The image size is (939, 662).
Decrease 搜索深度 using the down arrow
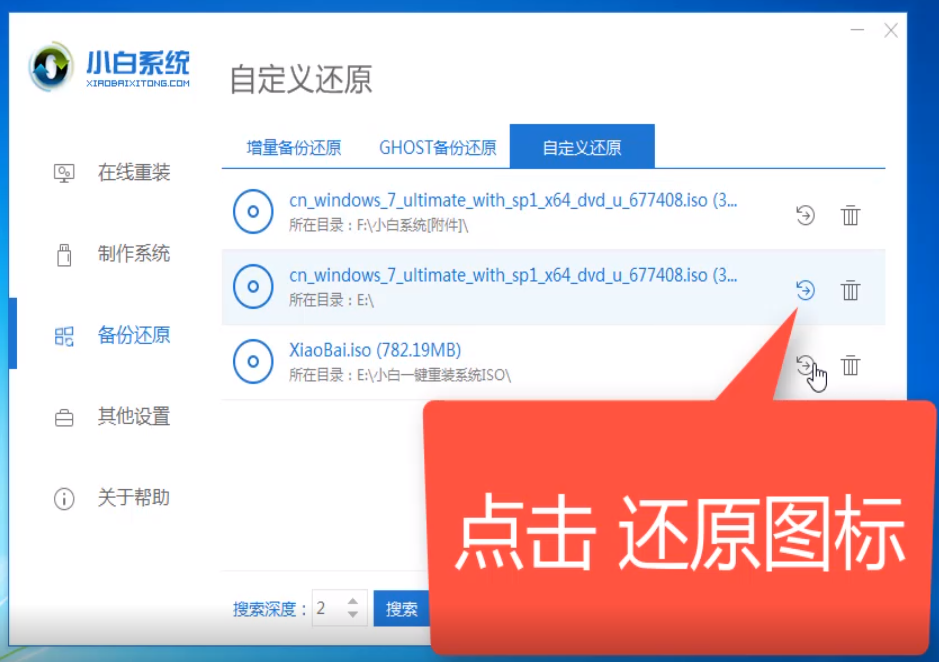click(353, 614)
